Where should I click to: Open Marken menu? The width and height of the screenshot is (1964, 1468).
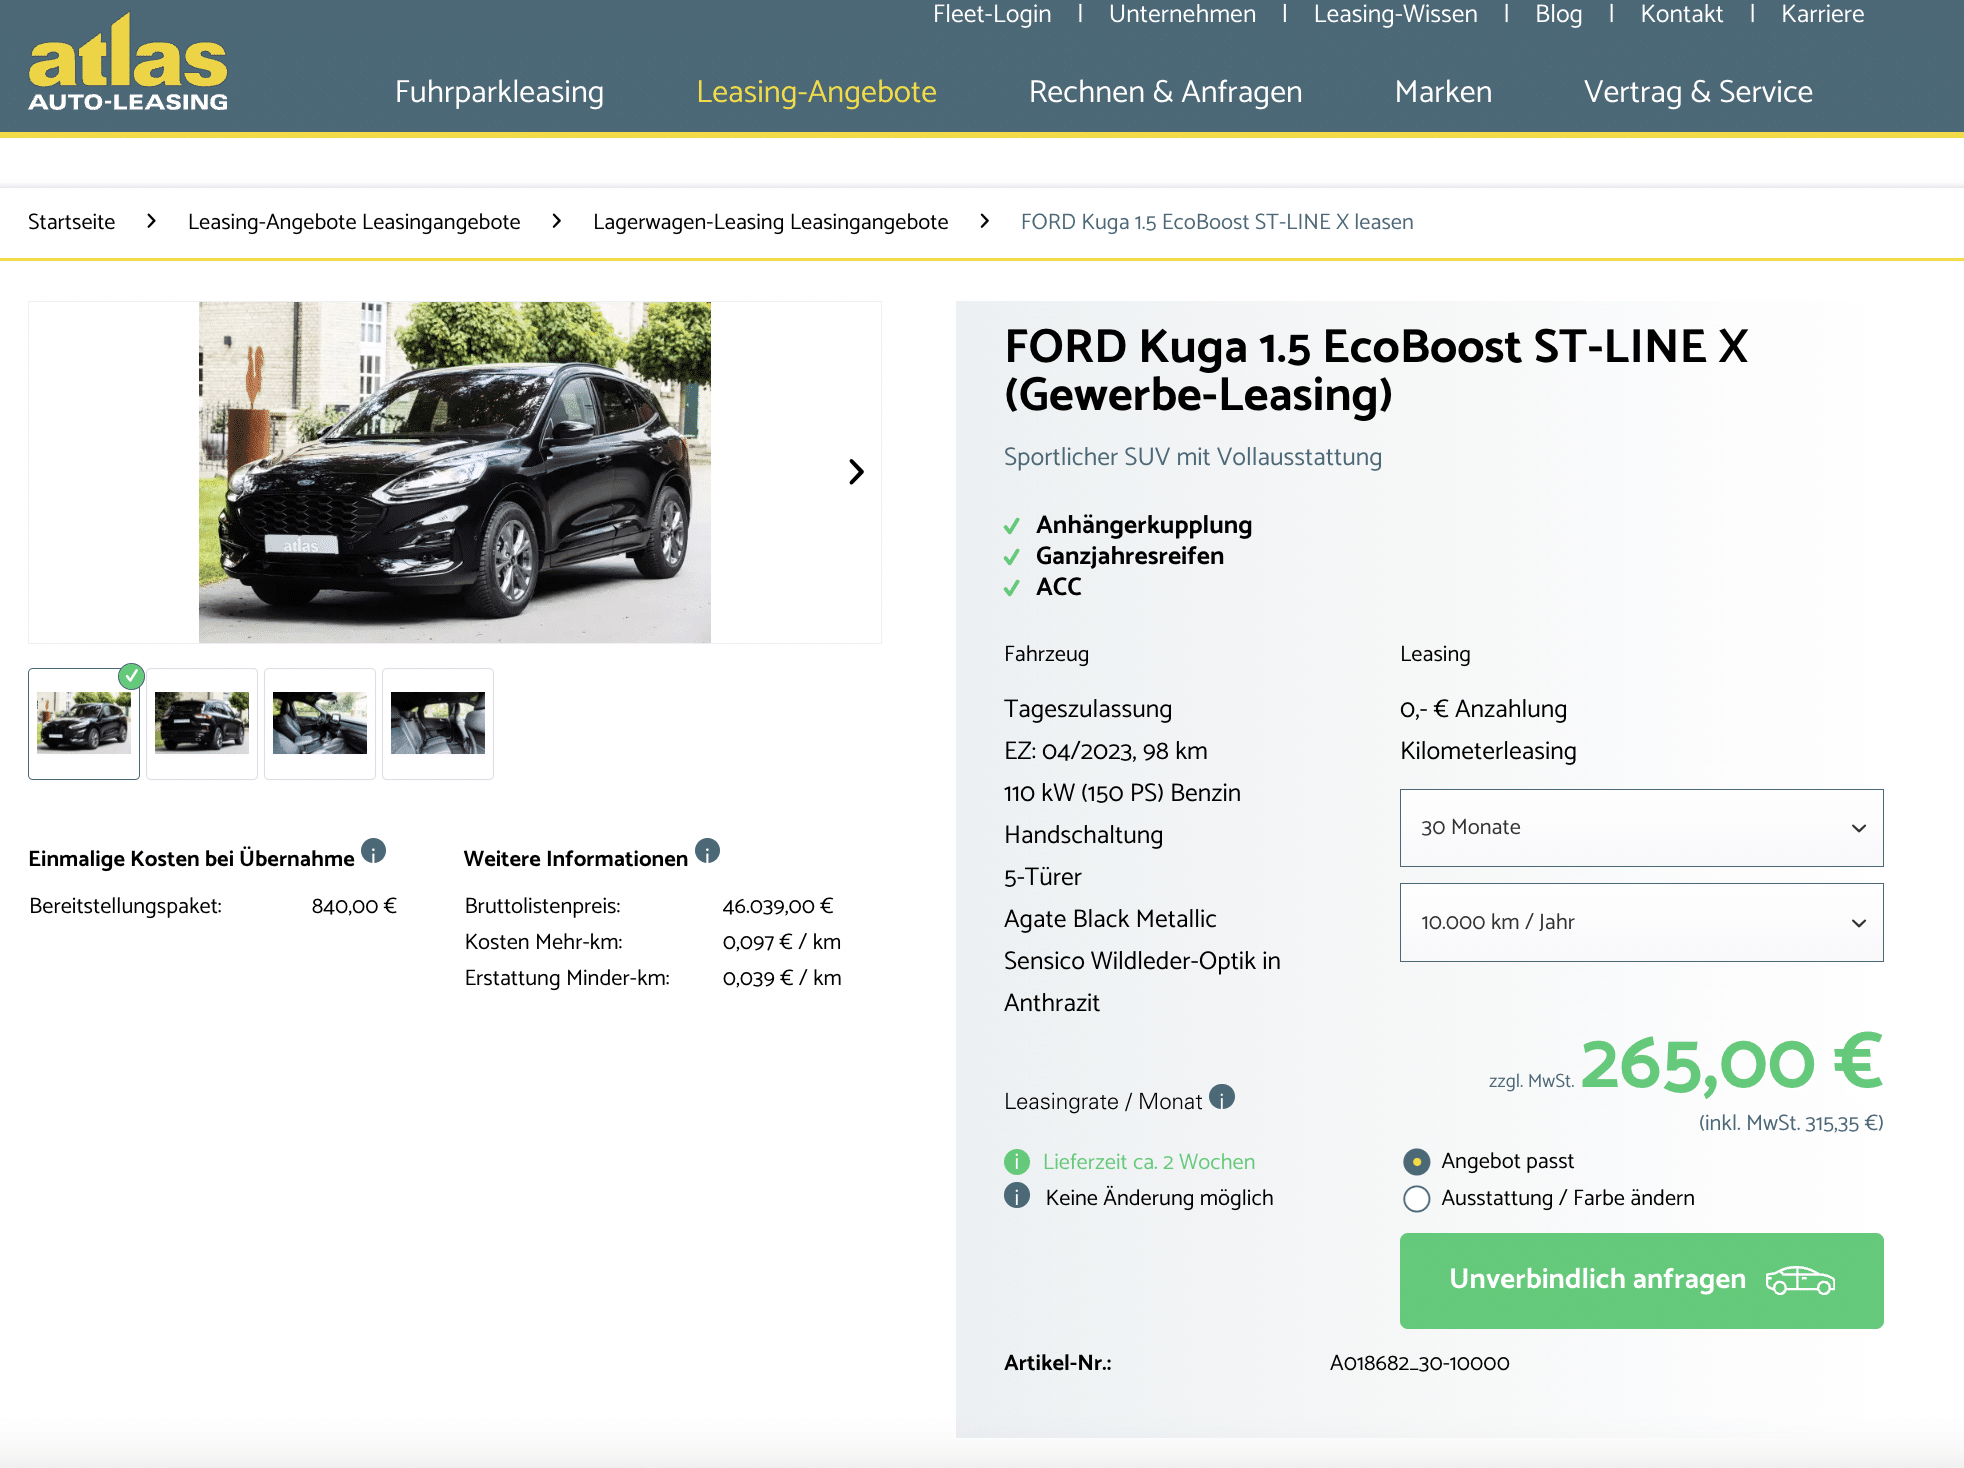(1443, 92)
